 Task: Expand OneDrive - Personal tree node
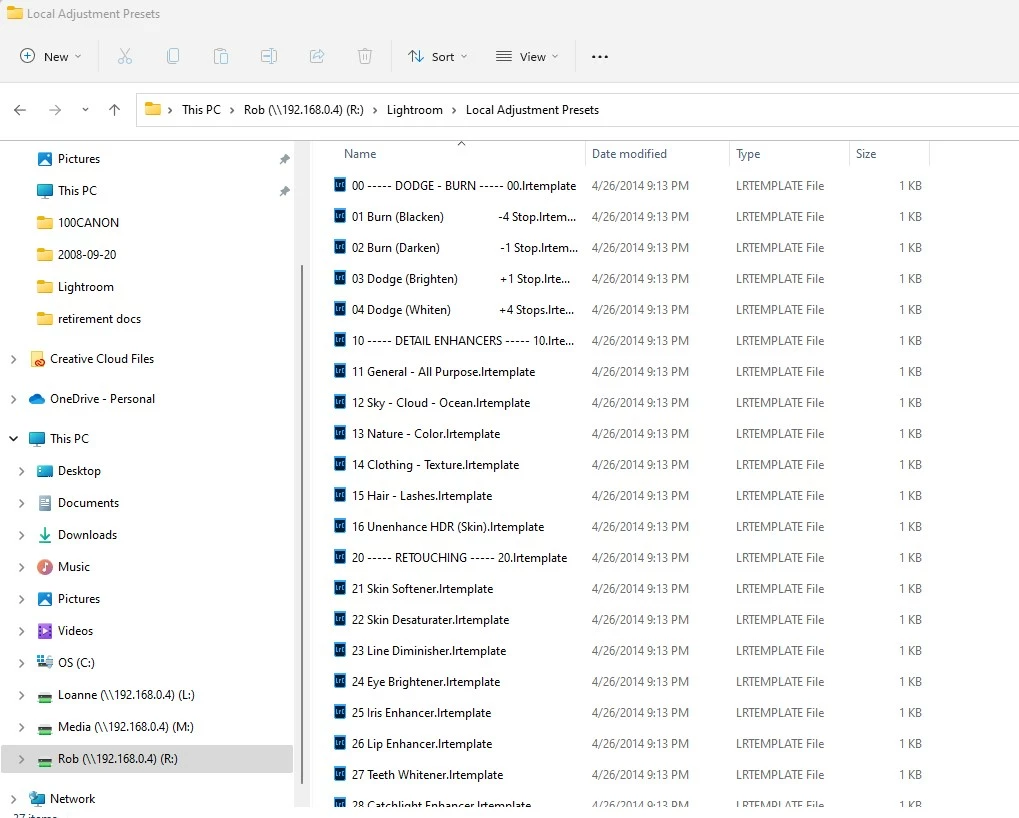(x=14, y=399)
